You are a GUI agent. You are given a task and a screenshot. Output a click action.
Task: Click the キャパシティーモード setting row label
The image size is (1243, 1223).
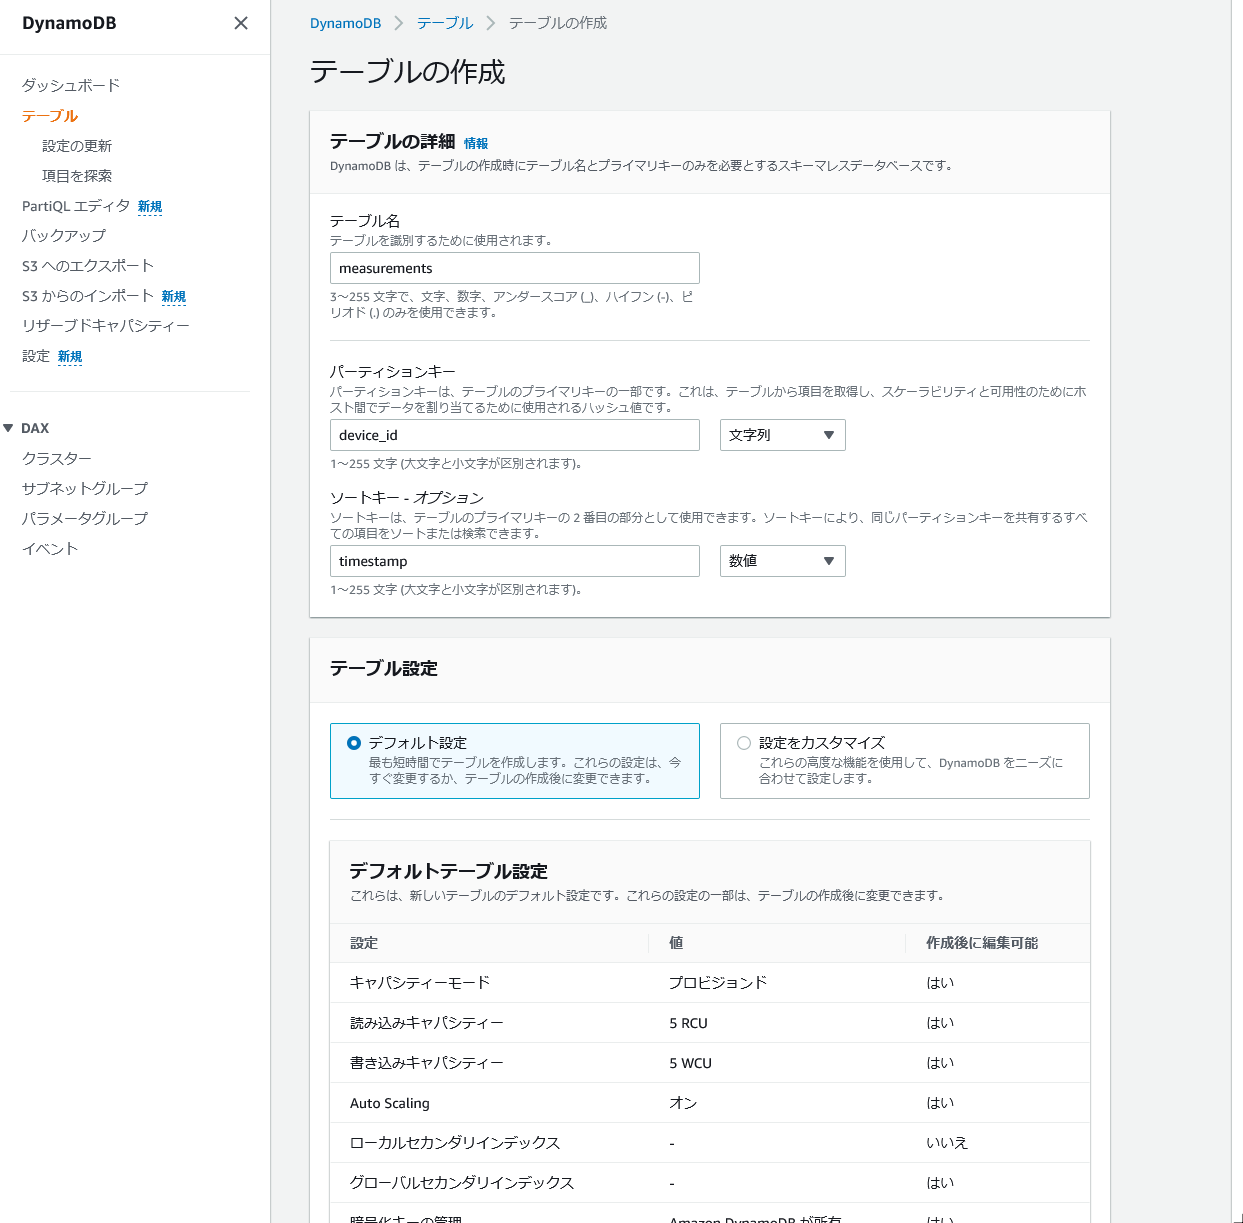click(420, 983)
